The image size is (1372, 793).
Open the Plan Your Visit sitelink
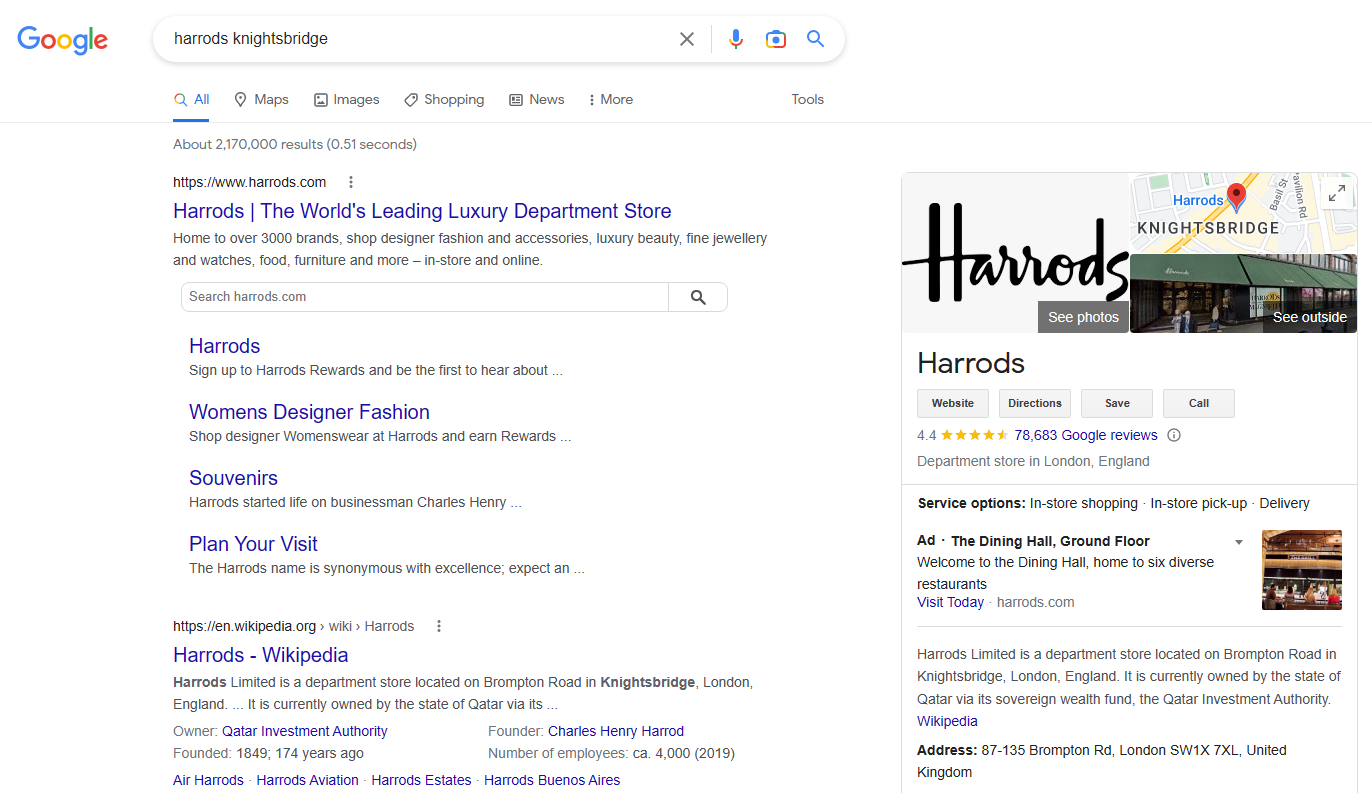(x=253, y=544)
